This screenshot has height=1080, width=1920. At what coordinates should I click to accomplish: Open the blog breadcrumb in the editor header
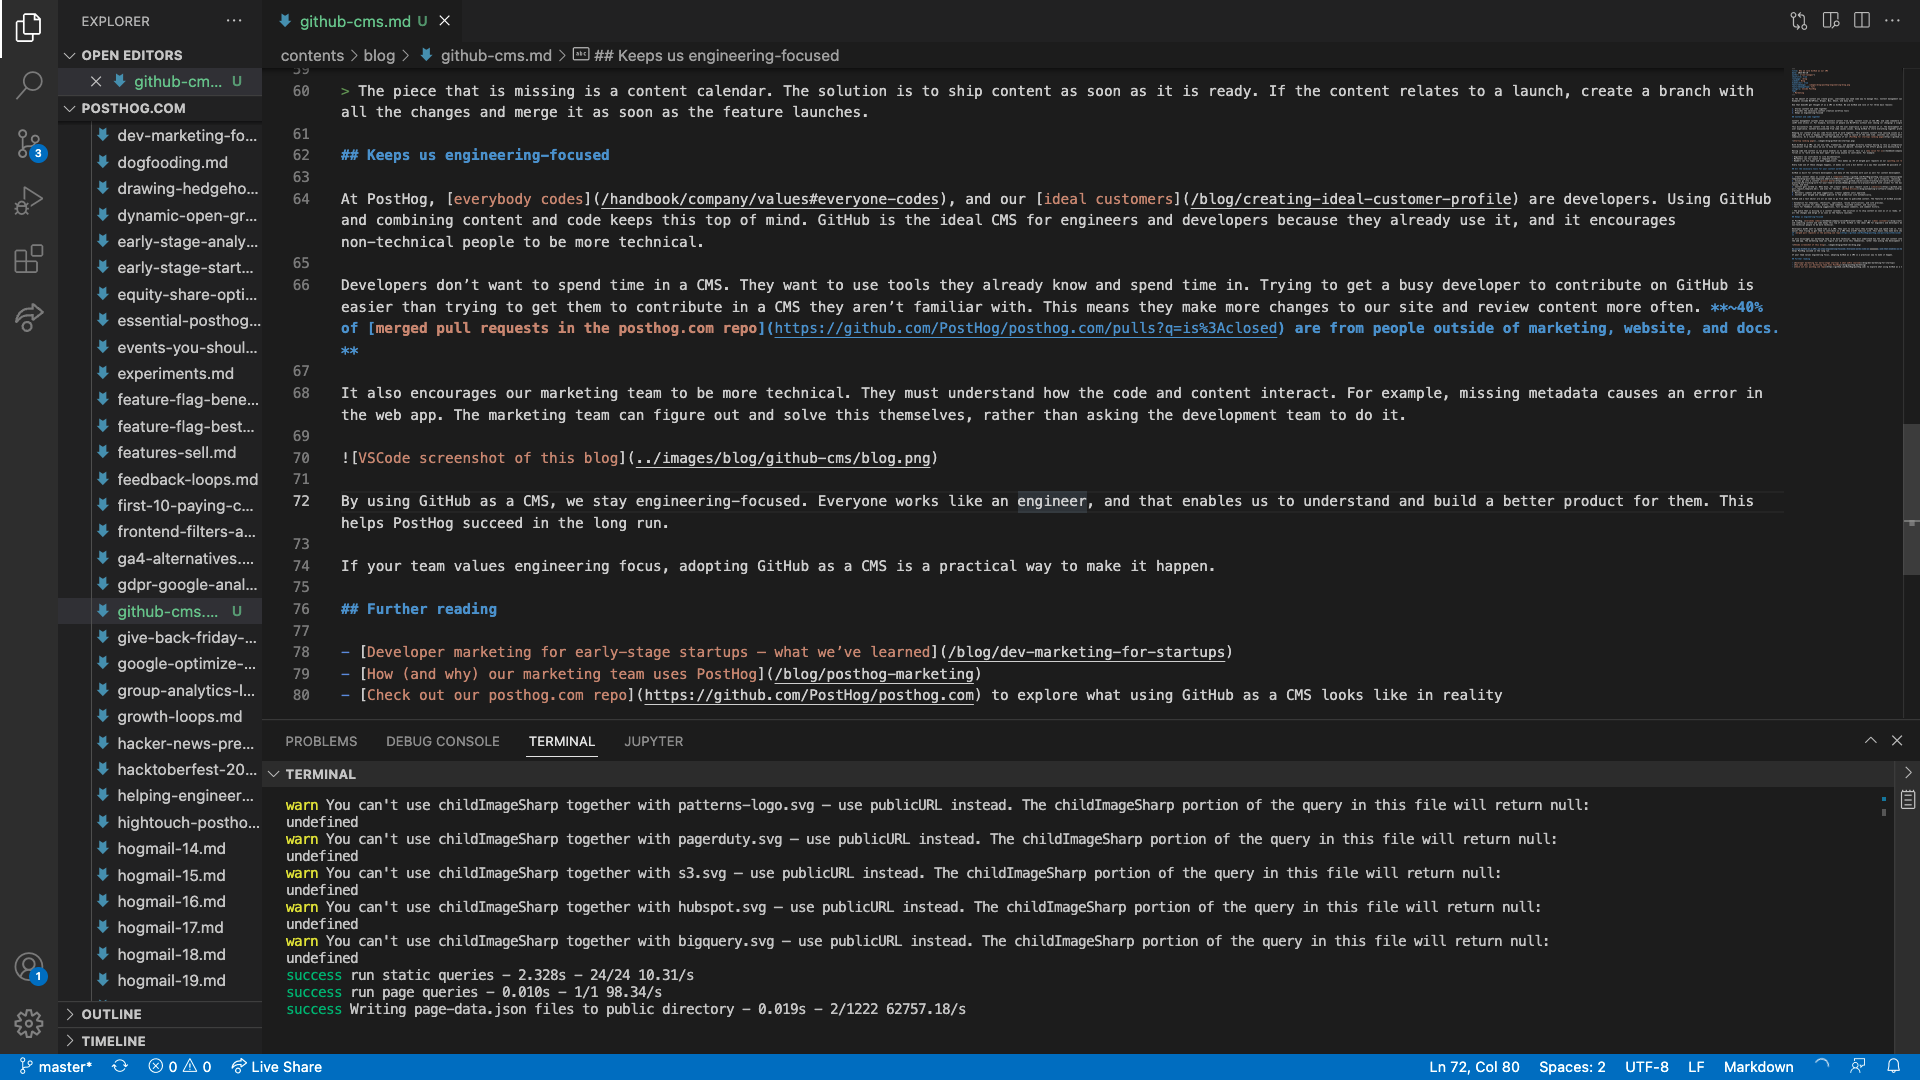(379, 55)
